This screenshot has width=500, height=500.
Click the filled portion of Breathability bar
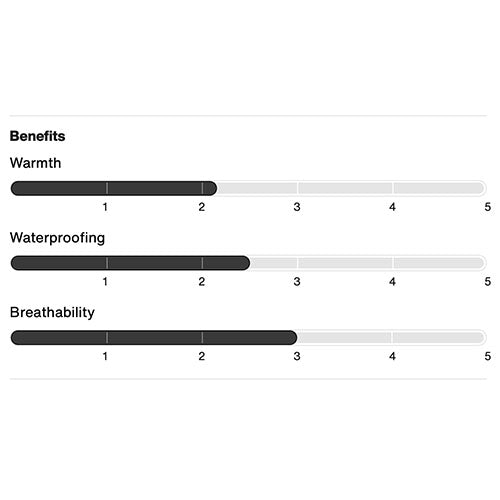coord(154,338)
